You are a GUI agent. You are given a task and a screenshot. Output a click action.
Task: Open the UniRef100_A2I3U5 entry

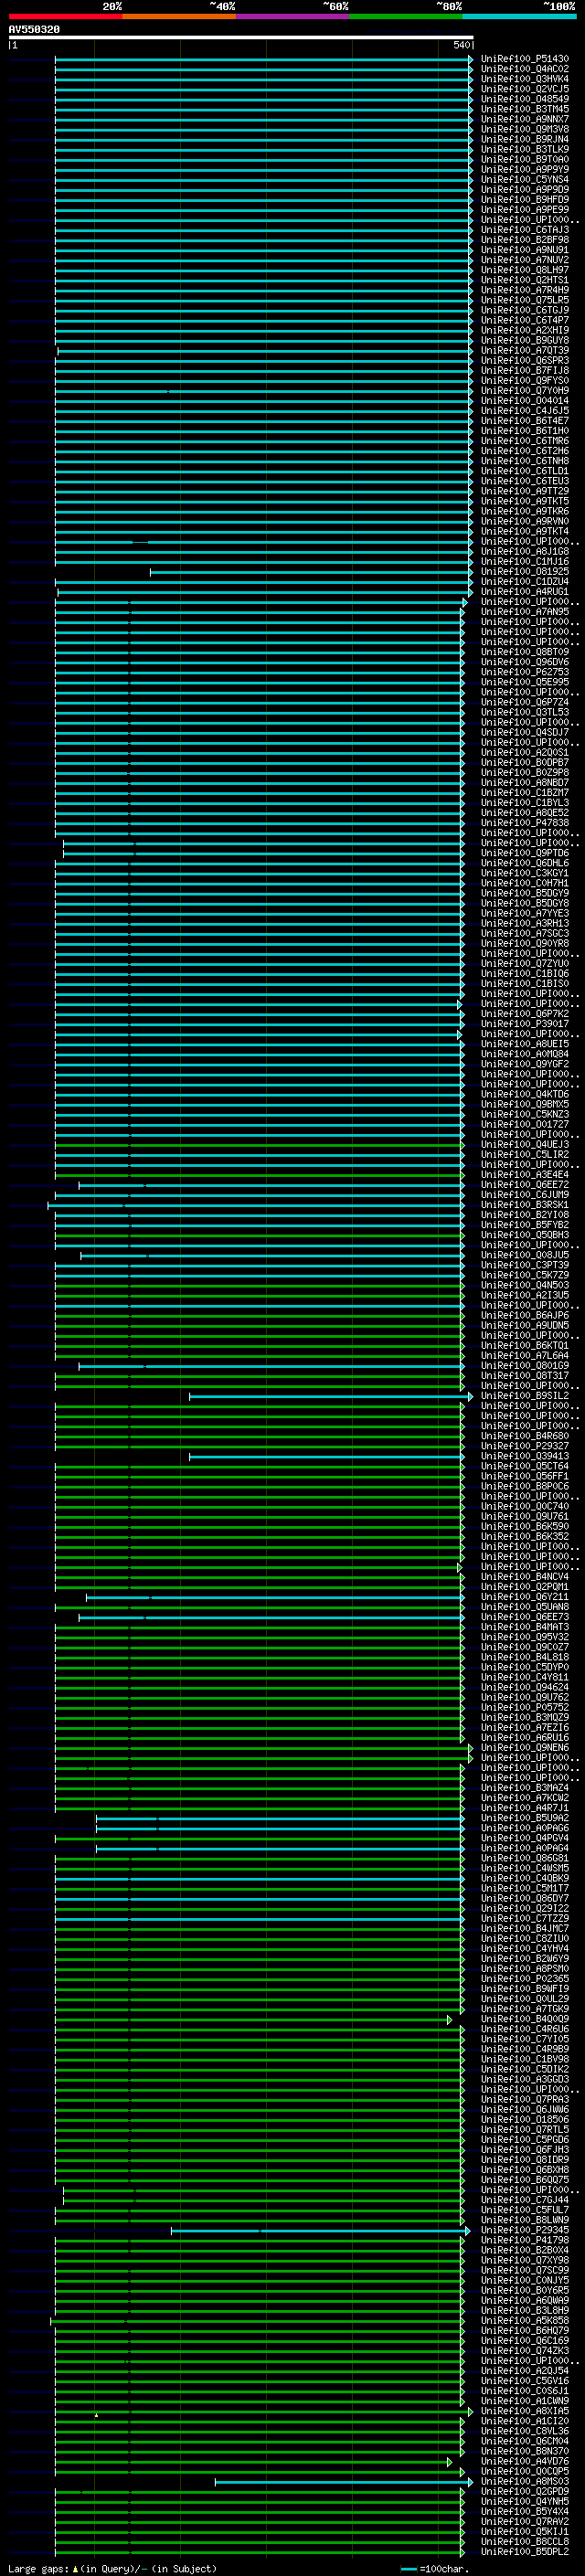[525, 1296]
